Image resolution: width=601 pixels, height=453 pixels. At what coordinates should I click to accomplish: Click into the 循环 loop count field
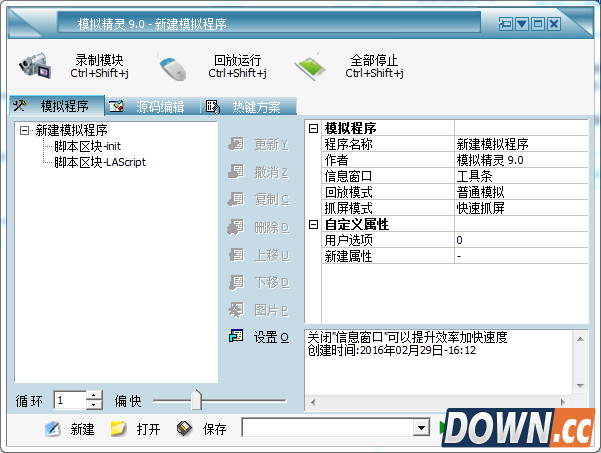[x=70, y=400]
